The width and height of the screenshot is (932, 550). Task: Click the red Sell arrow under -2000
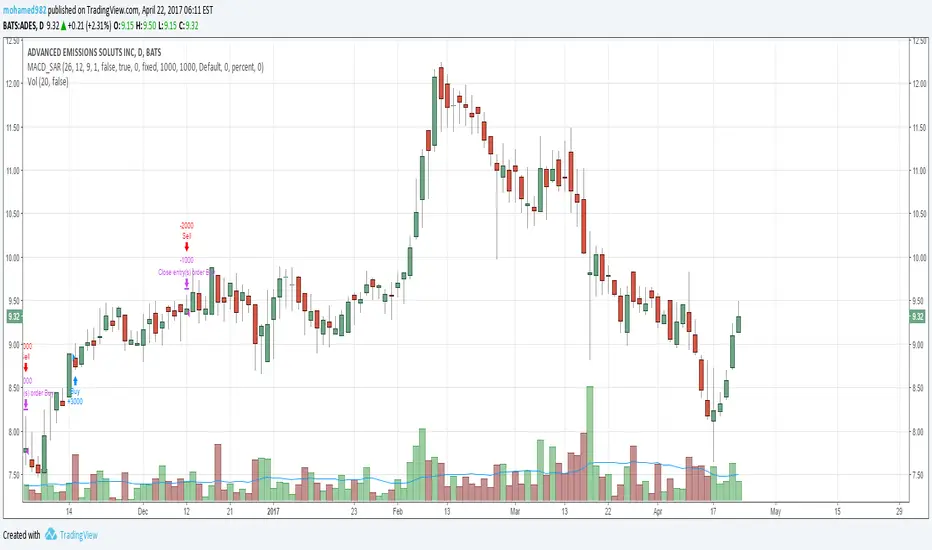[187, 247]
